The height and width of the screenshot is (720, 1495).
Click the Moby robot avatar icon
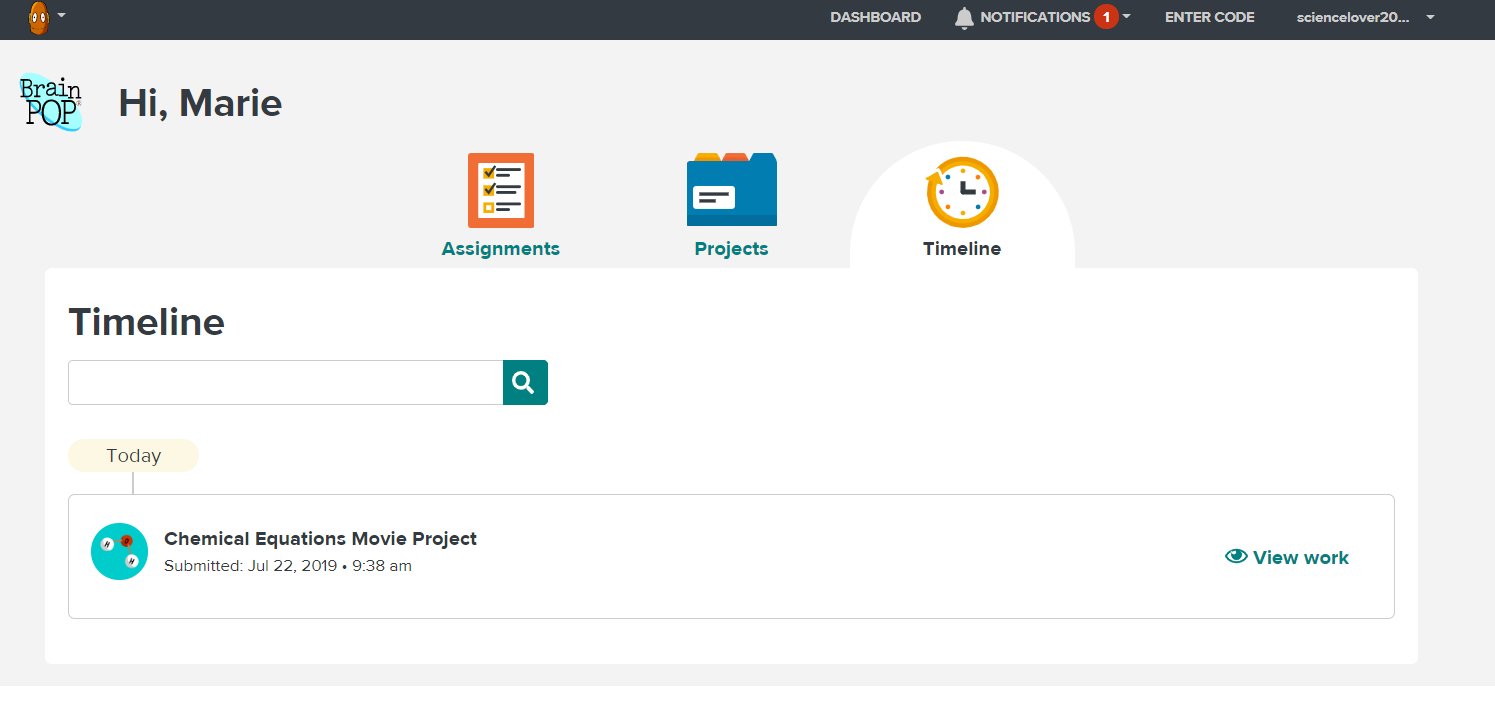click(38, 17)
